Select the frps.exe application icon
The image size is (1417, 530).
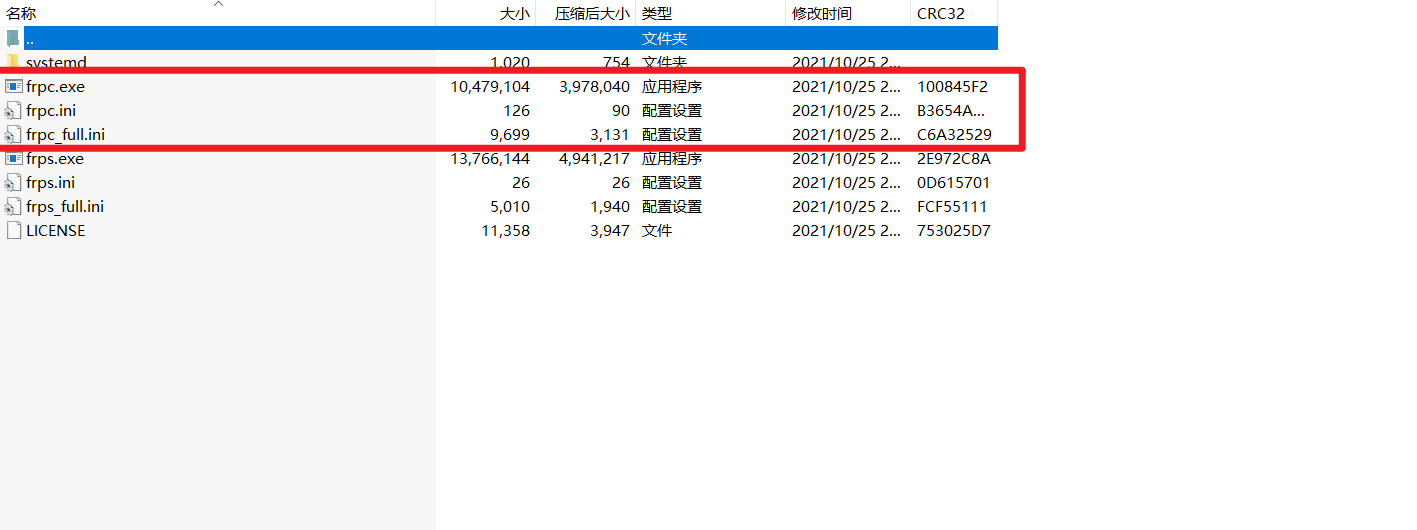pos(13,159)
